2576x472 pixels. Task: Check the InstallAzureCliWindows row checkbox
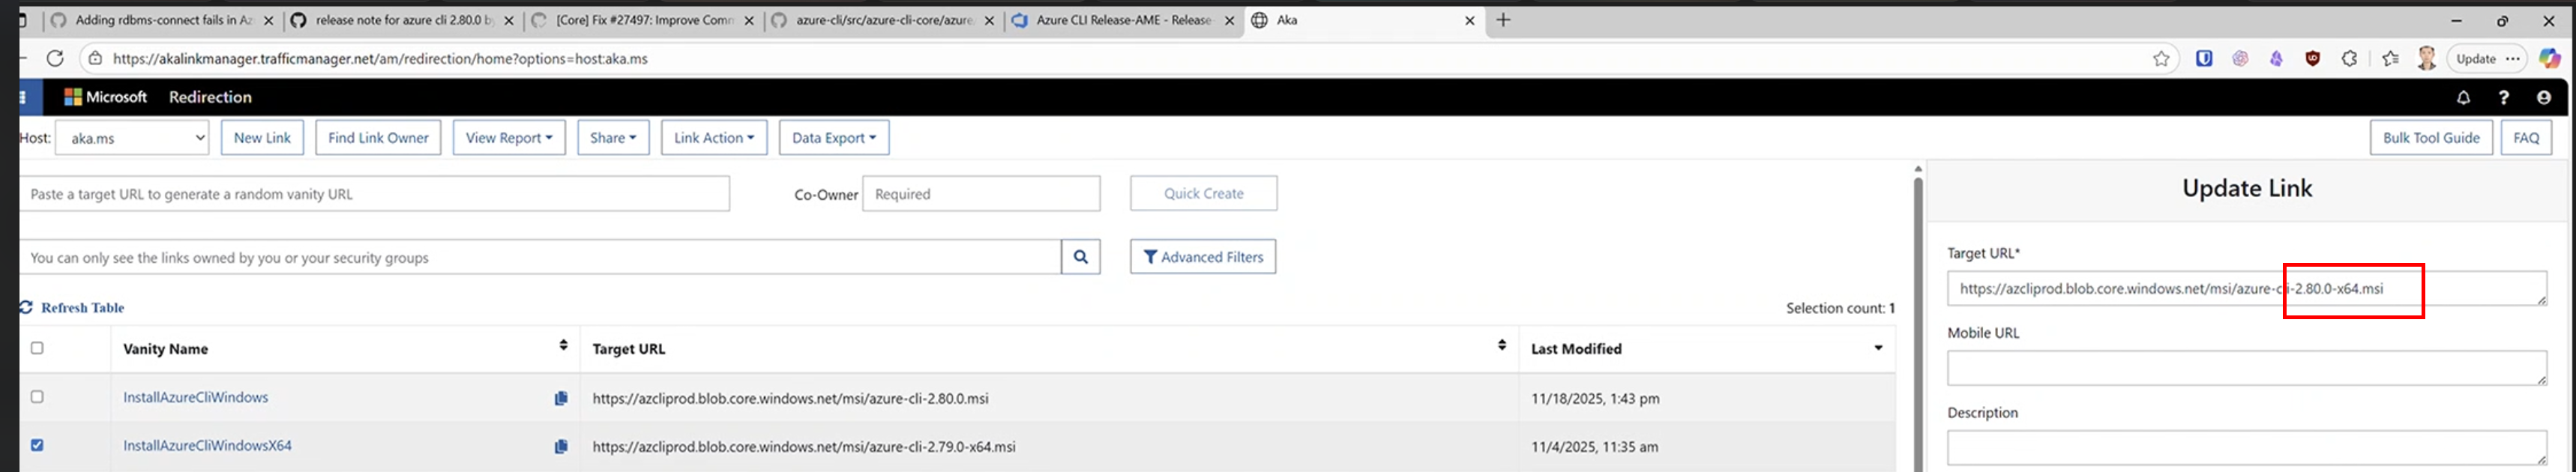[x=37, y=397]
